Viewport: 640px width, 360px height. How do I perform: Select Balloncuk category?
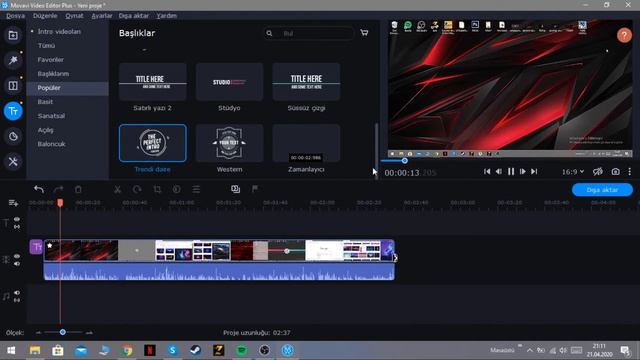51,144
